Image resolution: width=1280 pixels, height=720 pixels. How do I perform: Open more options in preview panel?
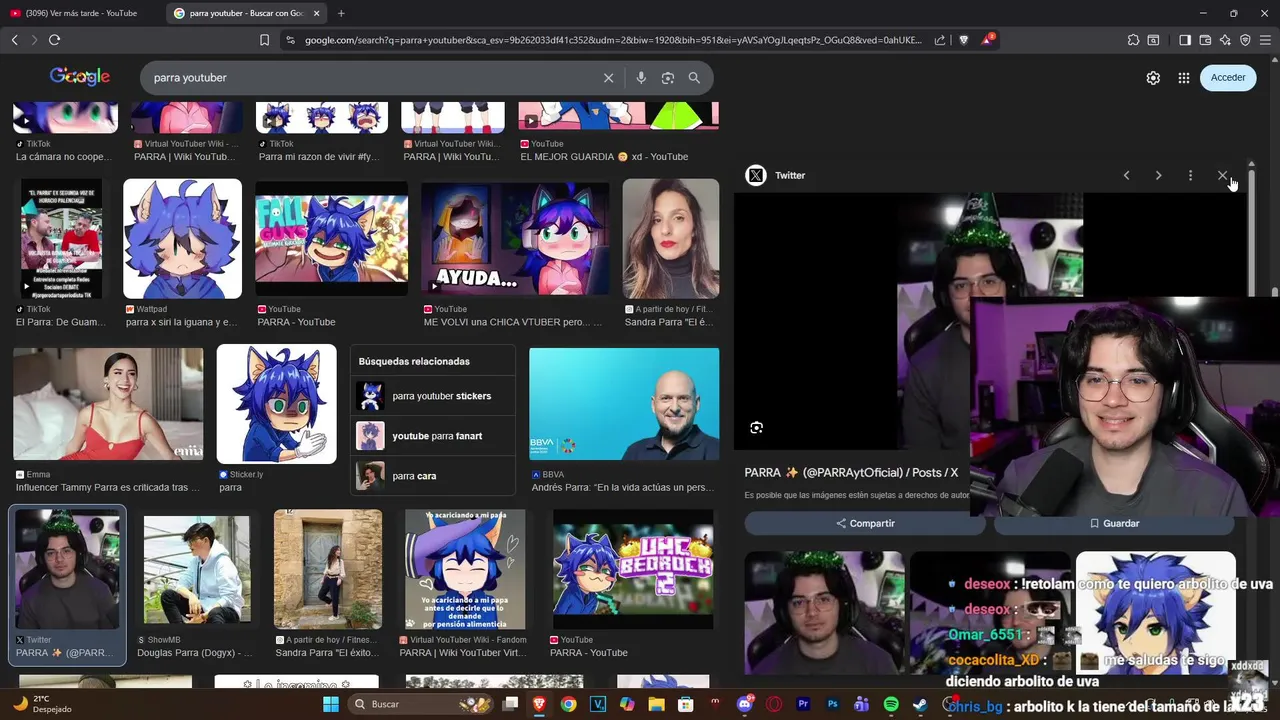[1190, 175]
